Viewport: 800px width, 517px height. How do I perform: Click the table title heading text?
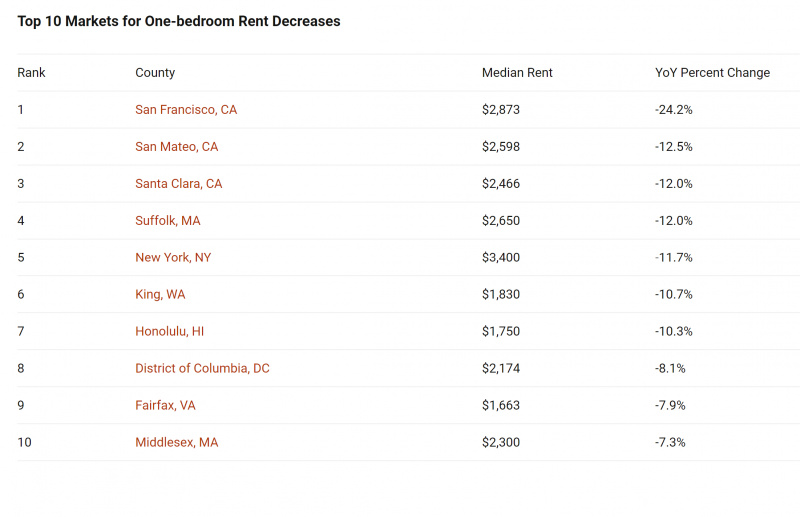179,21
